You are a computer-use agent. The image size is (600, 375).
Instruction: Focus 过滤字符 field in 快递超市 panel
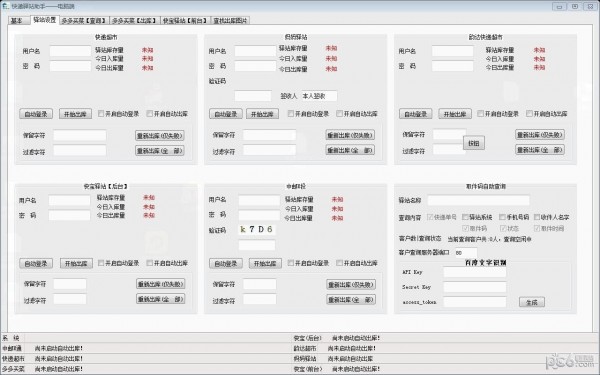[x=80, y=150]
